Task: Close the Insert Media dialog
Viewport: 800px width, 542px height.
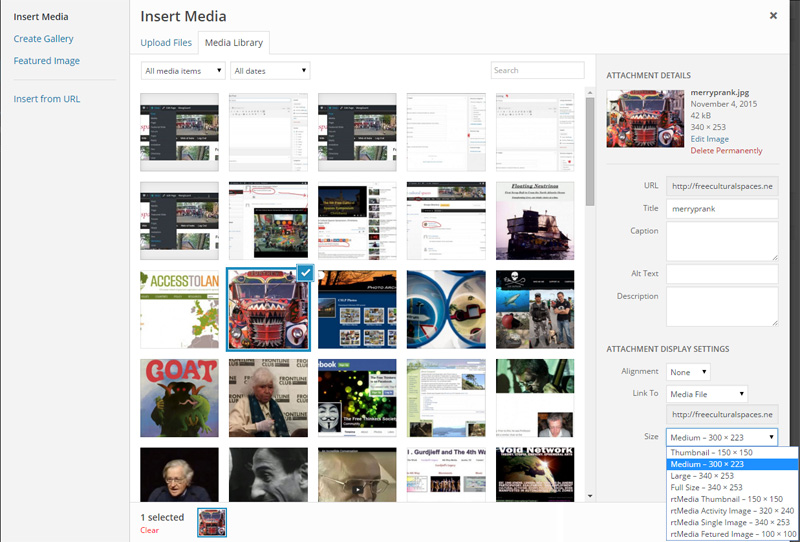Action: (773, 16)
